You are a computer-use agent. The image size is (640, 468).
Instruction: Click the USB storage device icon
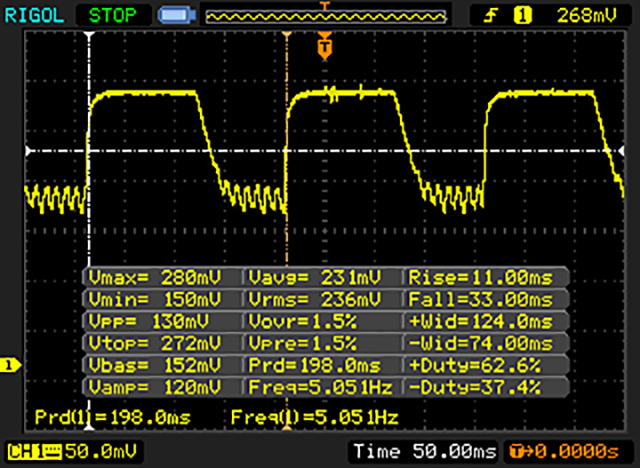[x=177, y=16]
